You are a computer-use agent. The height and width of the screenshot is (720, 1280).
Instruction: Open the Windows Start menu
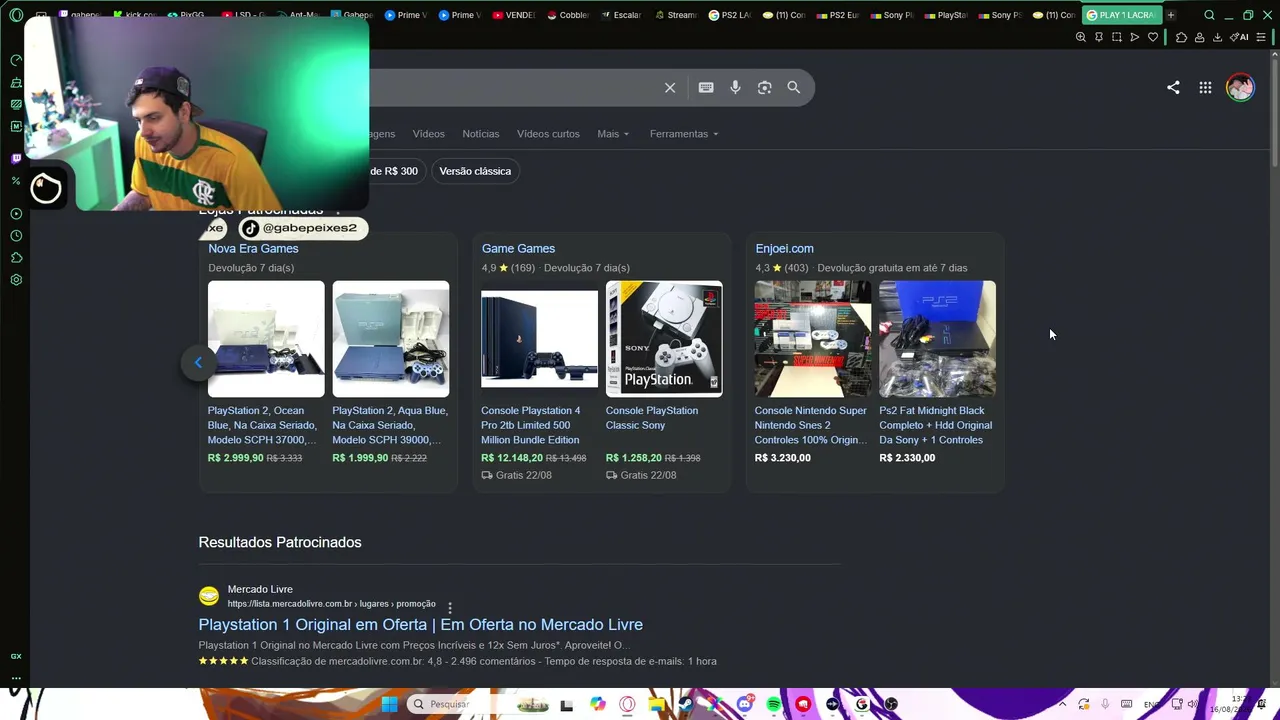(x=389, y=704)
